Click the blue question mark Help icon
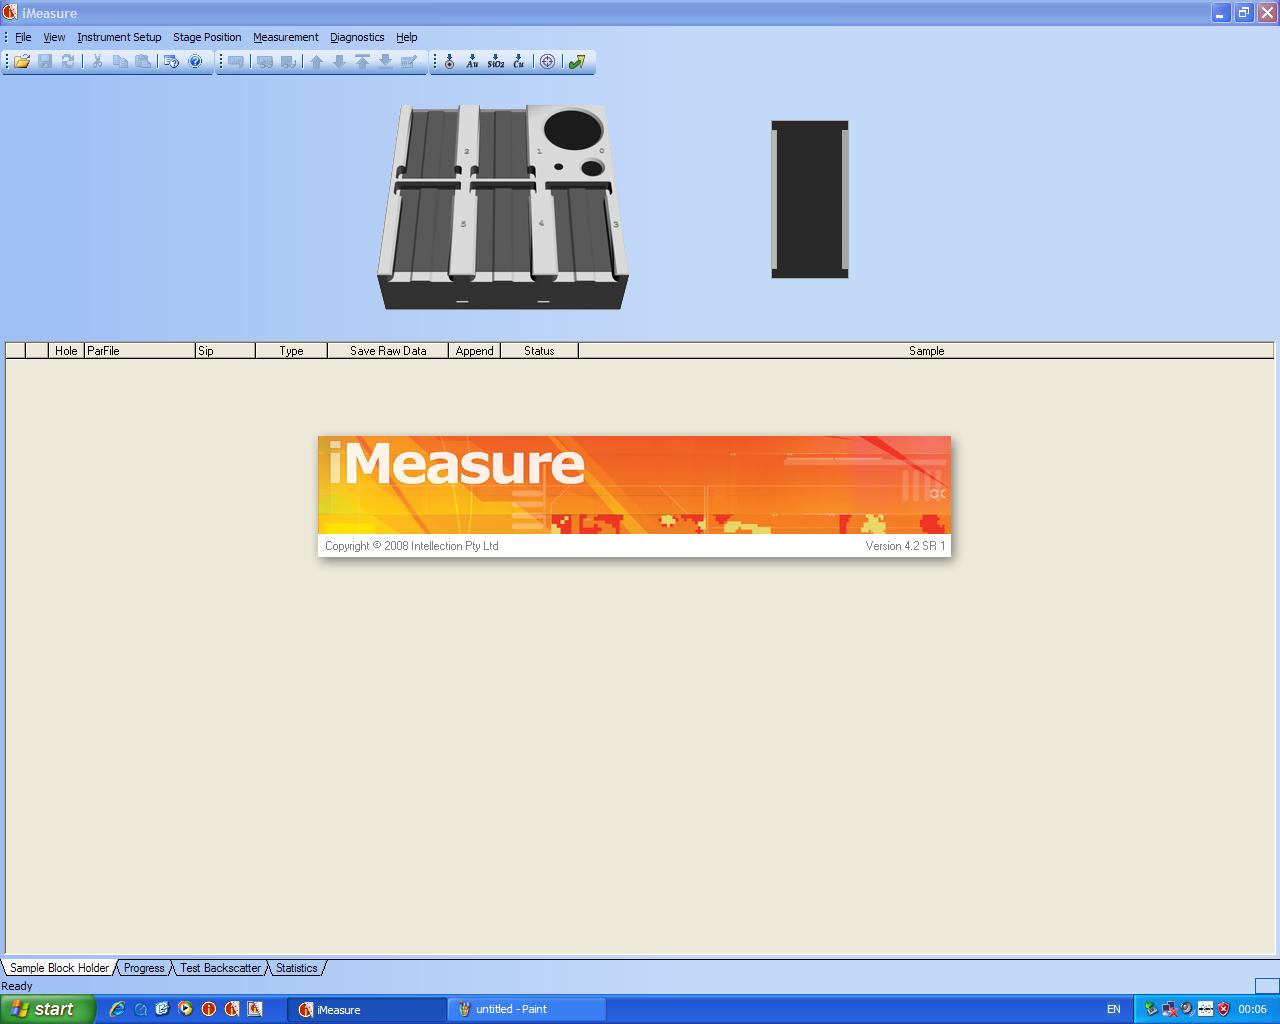The height and width of the screenshot is (1024, 1280). tap(196, 62)
